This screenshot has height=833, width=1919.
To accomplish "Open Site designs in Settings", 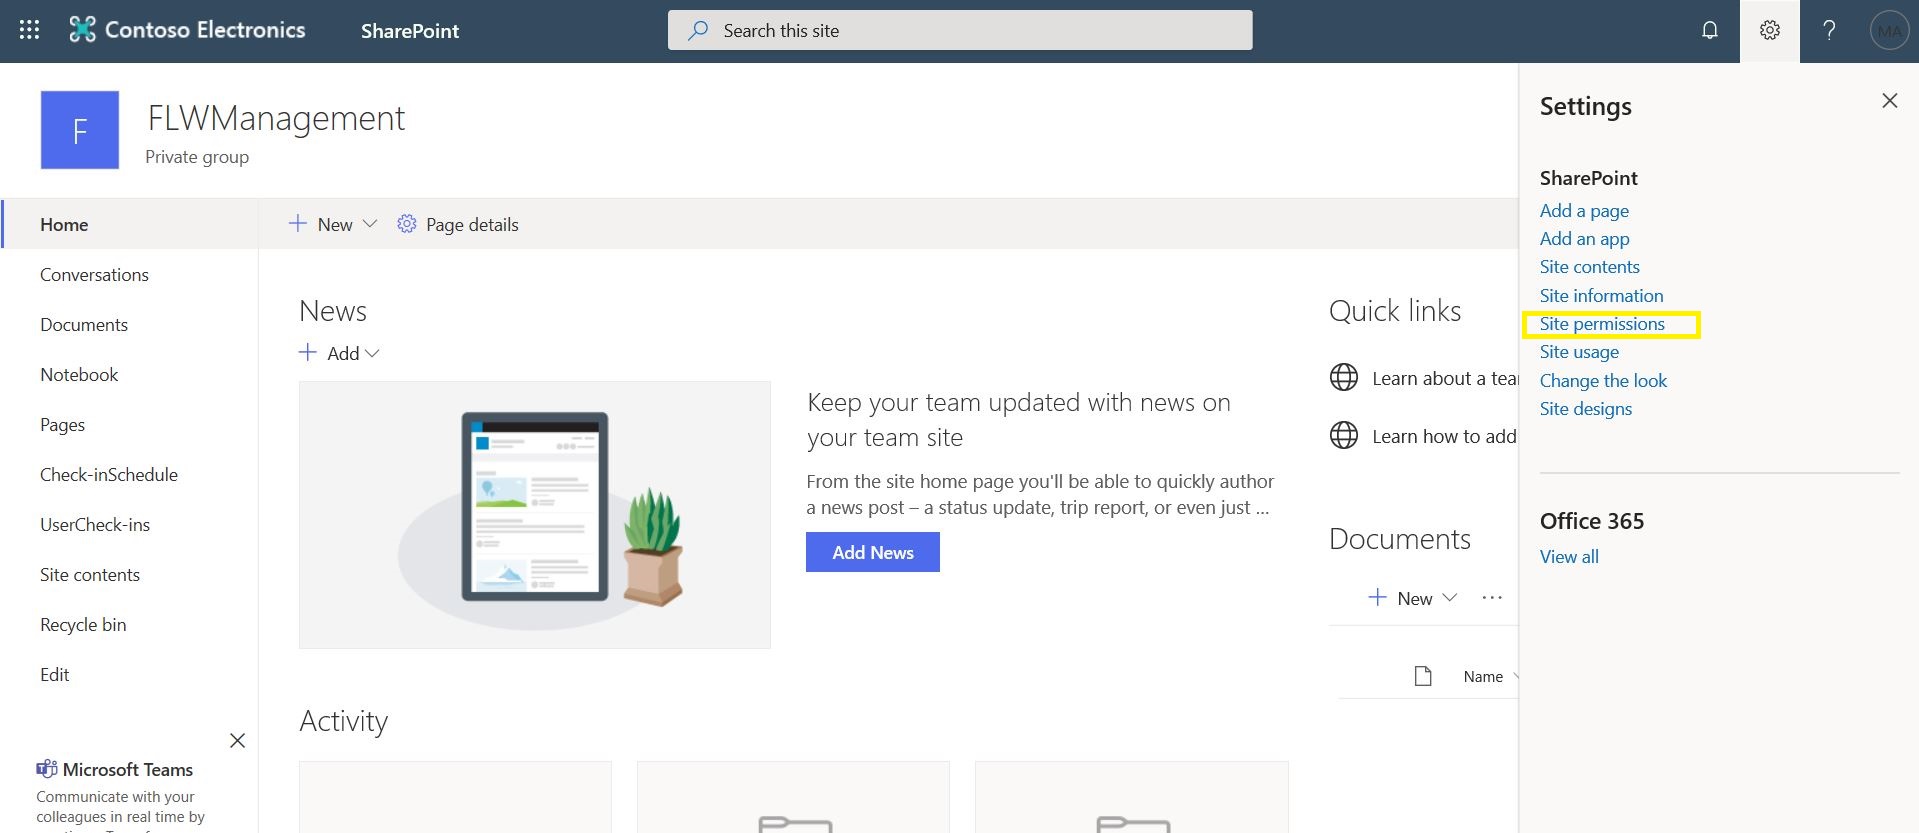I will (1585, 408).
